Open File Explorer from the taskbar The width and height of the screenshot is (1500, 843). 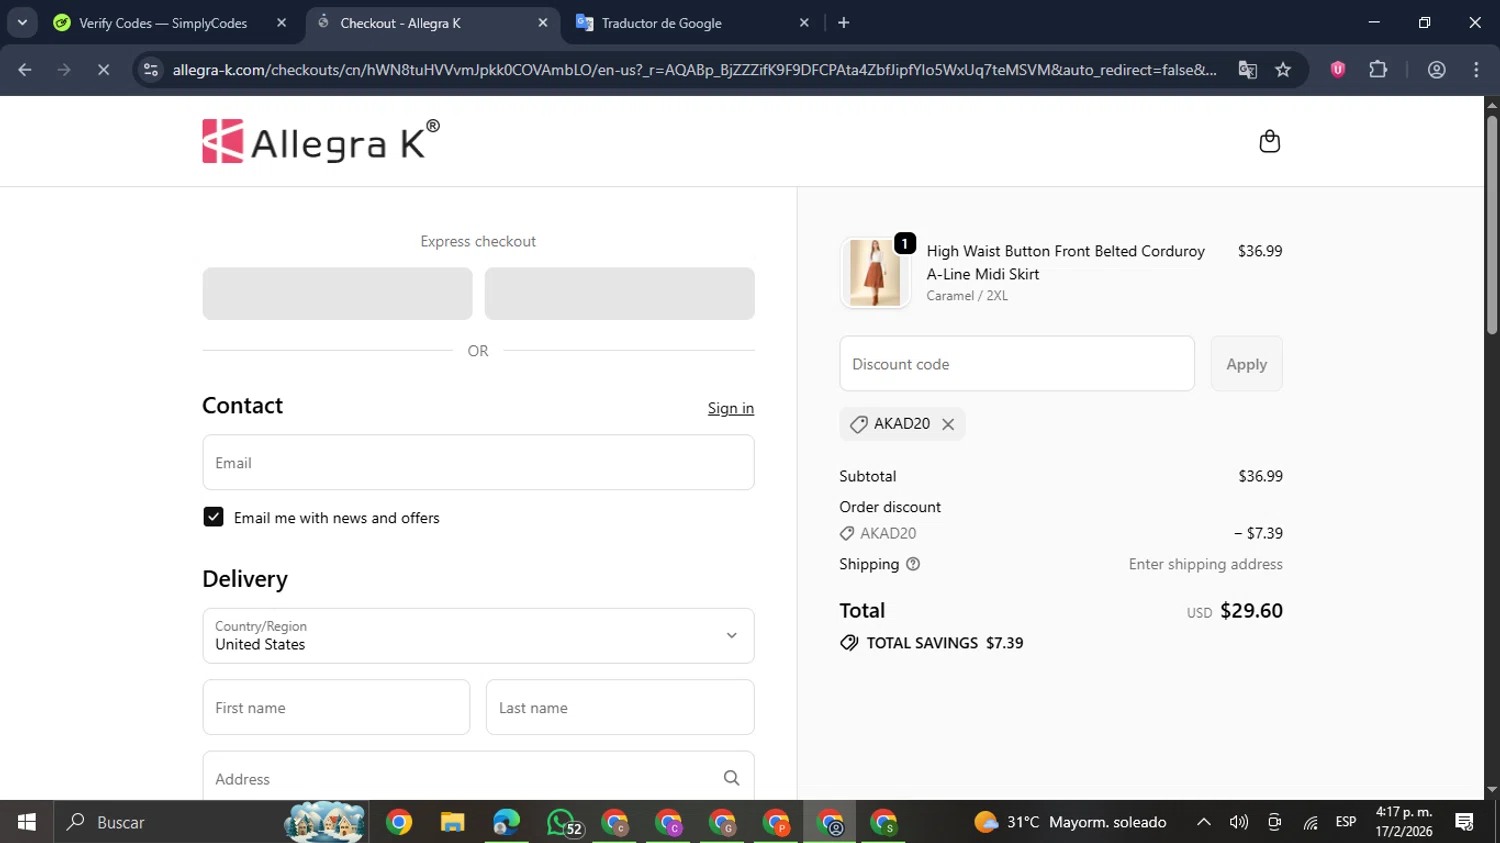(452, 822)
